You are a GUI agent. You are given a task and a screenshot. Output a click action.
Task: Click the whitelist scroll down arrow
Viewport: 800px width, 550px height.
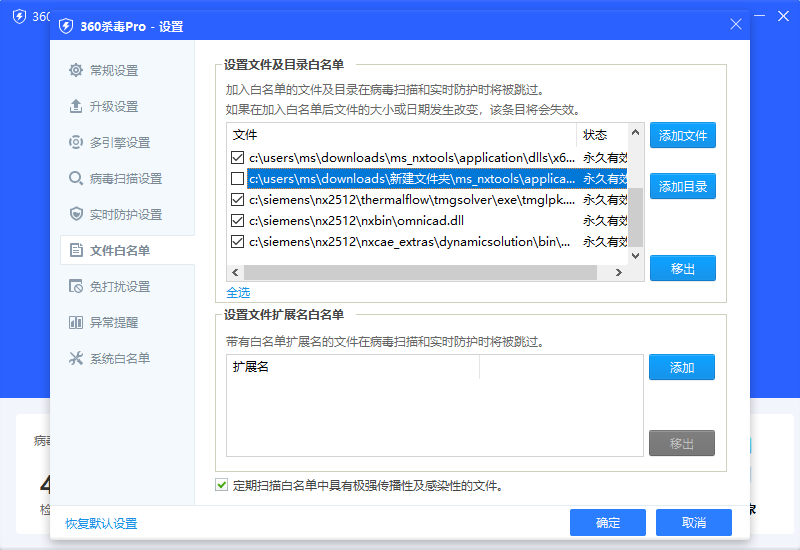pyautogui.click(x=635, y=256)
